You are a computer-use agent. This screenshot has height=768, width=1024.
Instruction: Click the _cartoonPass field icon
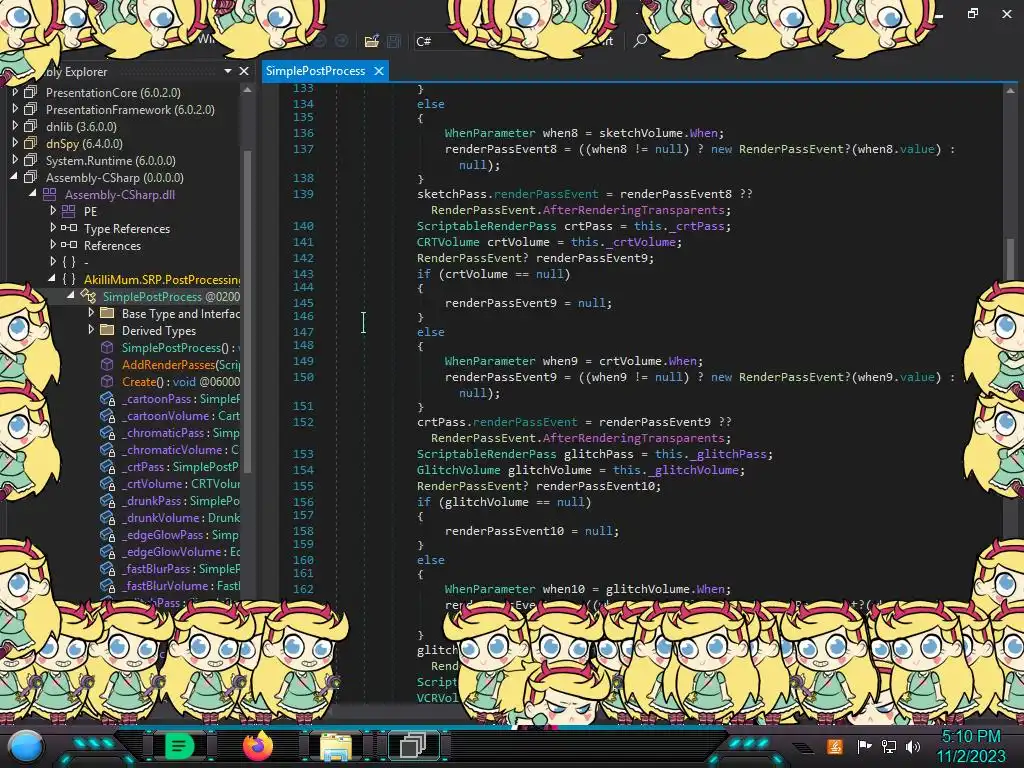click(107, 398)
